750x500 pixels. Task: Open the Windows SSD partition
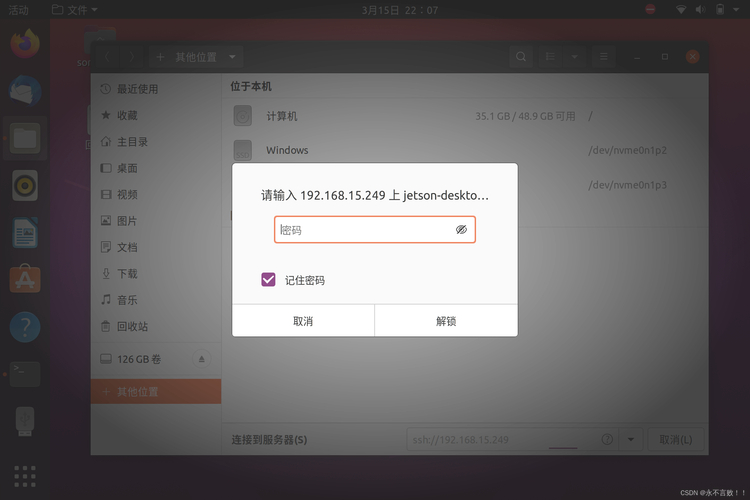(x=465, y=150)
